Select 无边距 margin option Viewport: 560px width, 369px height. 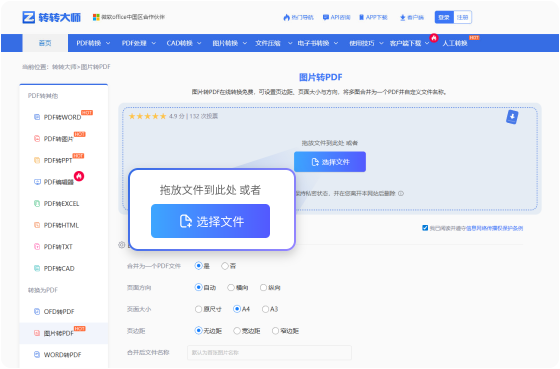pos(199,330)
